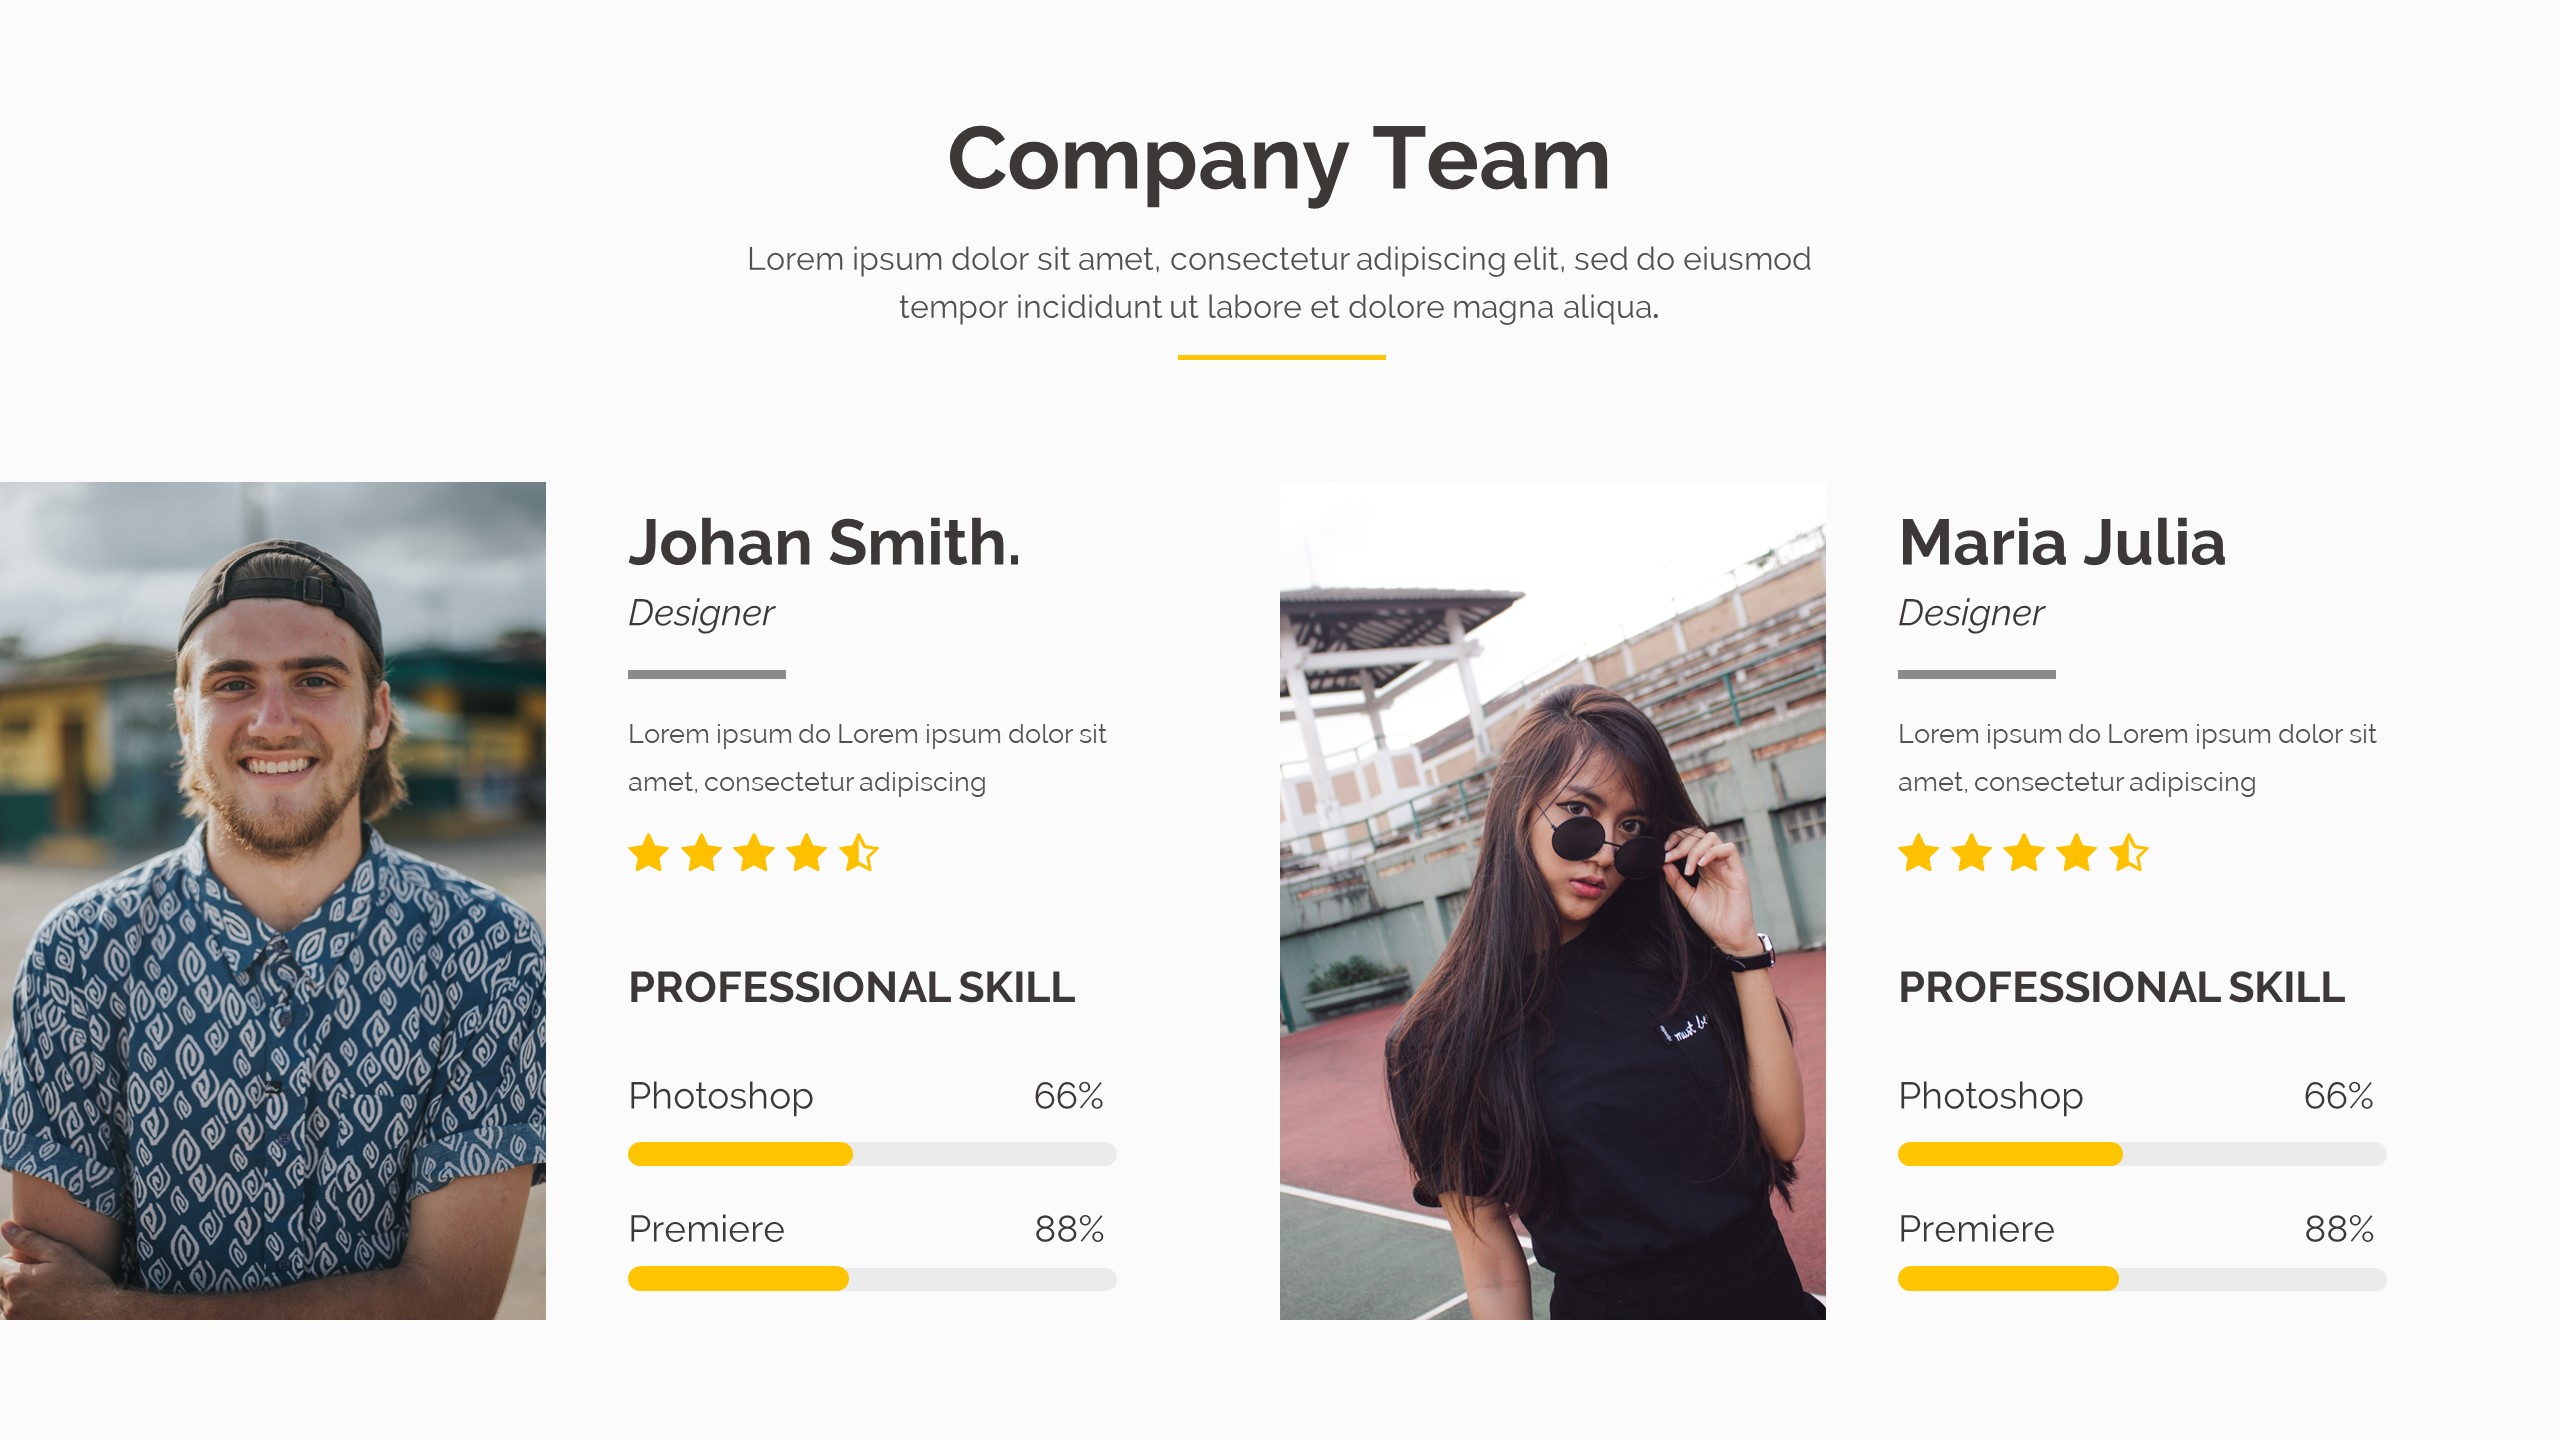Screen dimensions: 2560x1440
Task: Click the fourth star in Maria Julia's rating
Action: click(2076, 853)
